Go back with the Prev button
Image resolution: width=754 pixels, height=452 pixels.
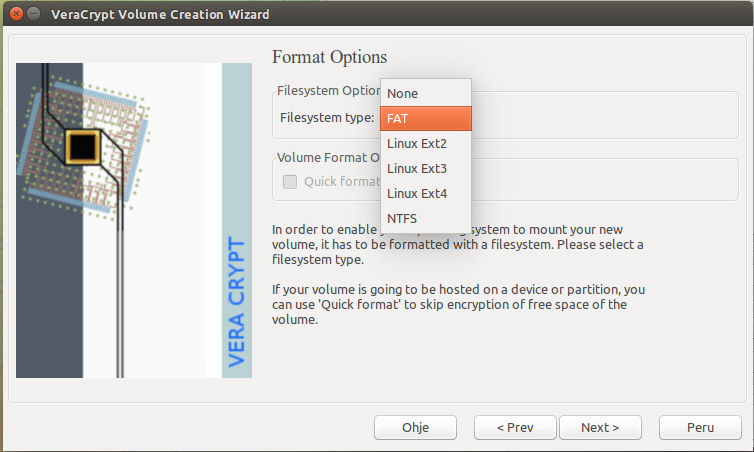514,427
